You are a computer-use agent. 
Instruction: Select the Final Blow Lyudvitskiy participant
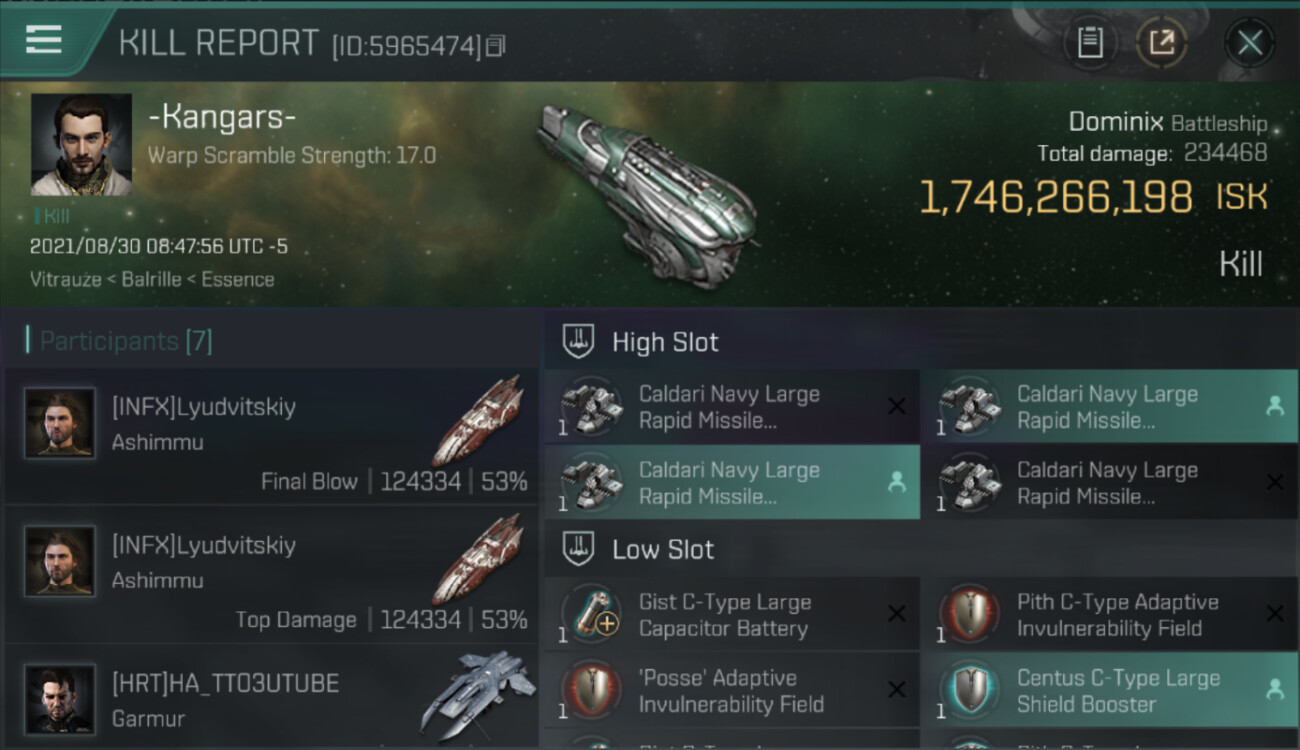pos(271,437)
